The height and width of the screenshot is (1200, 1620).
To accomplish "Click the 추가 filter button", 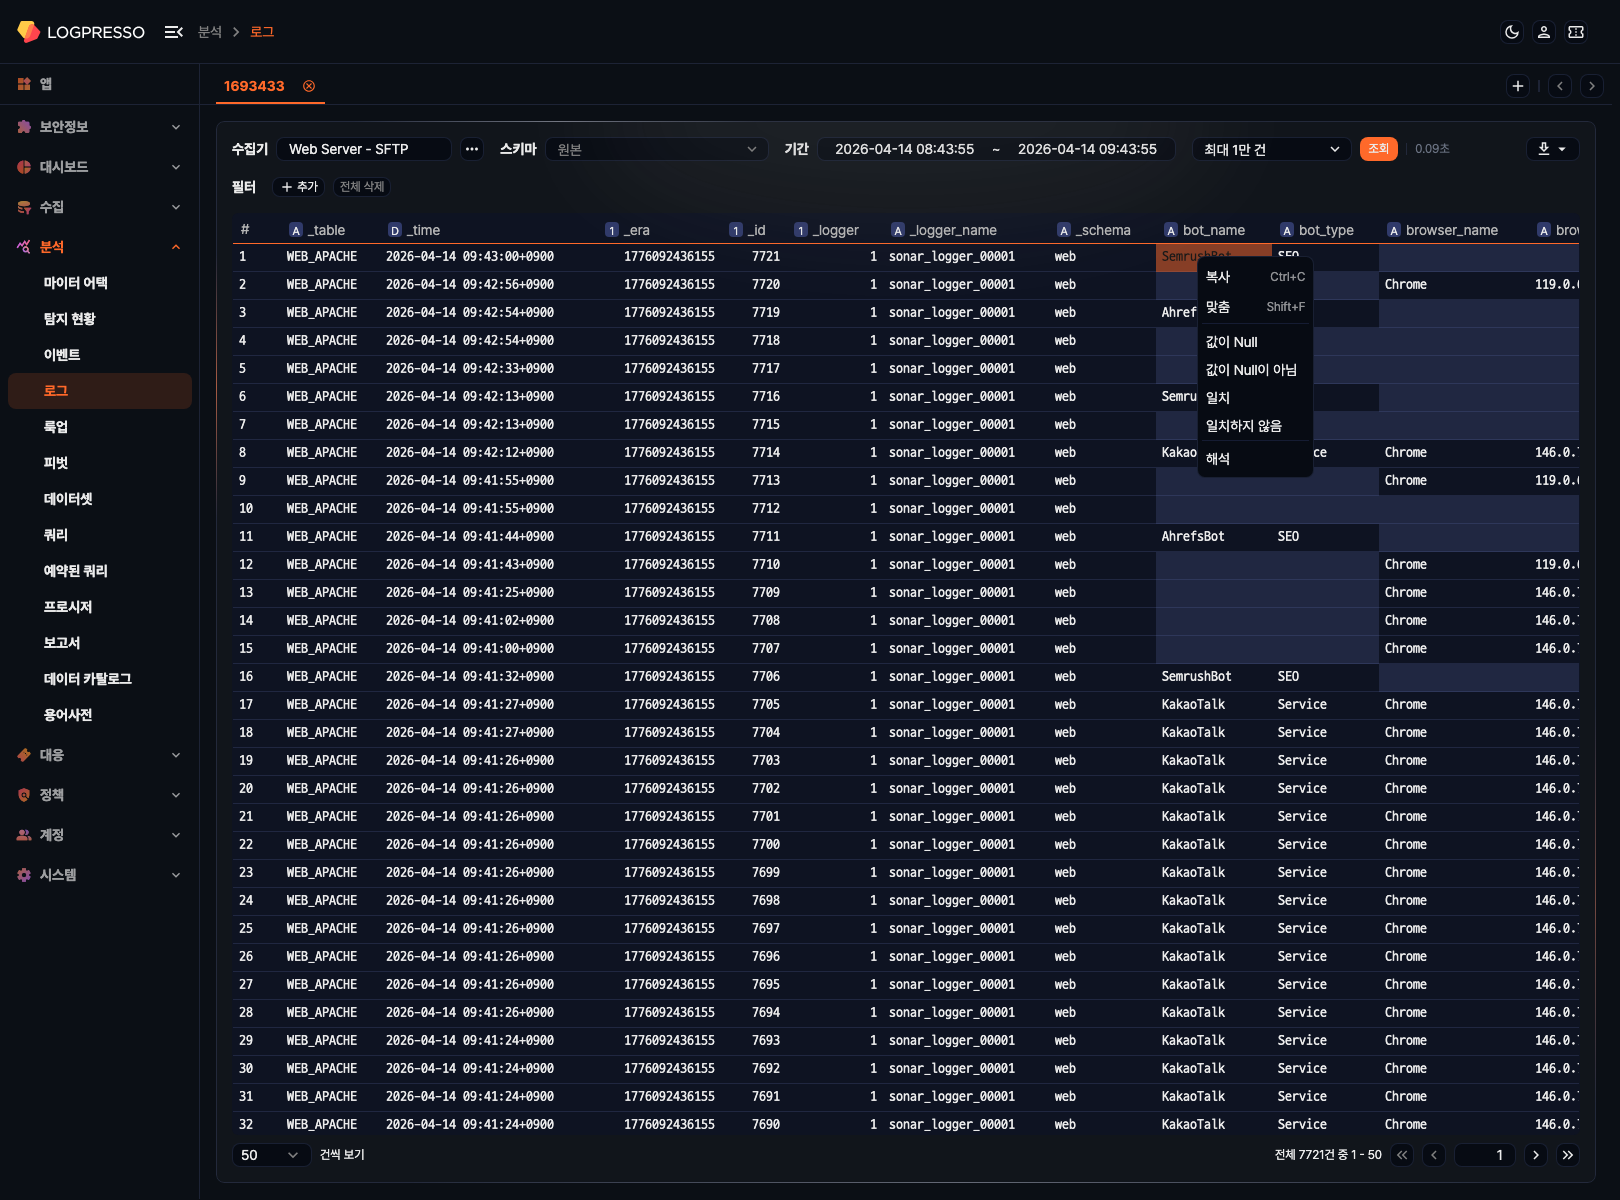I will point(299,187).
